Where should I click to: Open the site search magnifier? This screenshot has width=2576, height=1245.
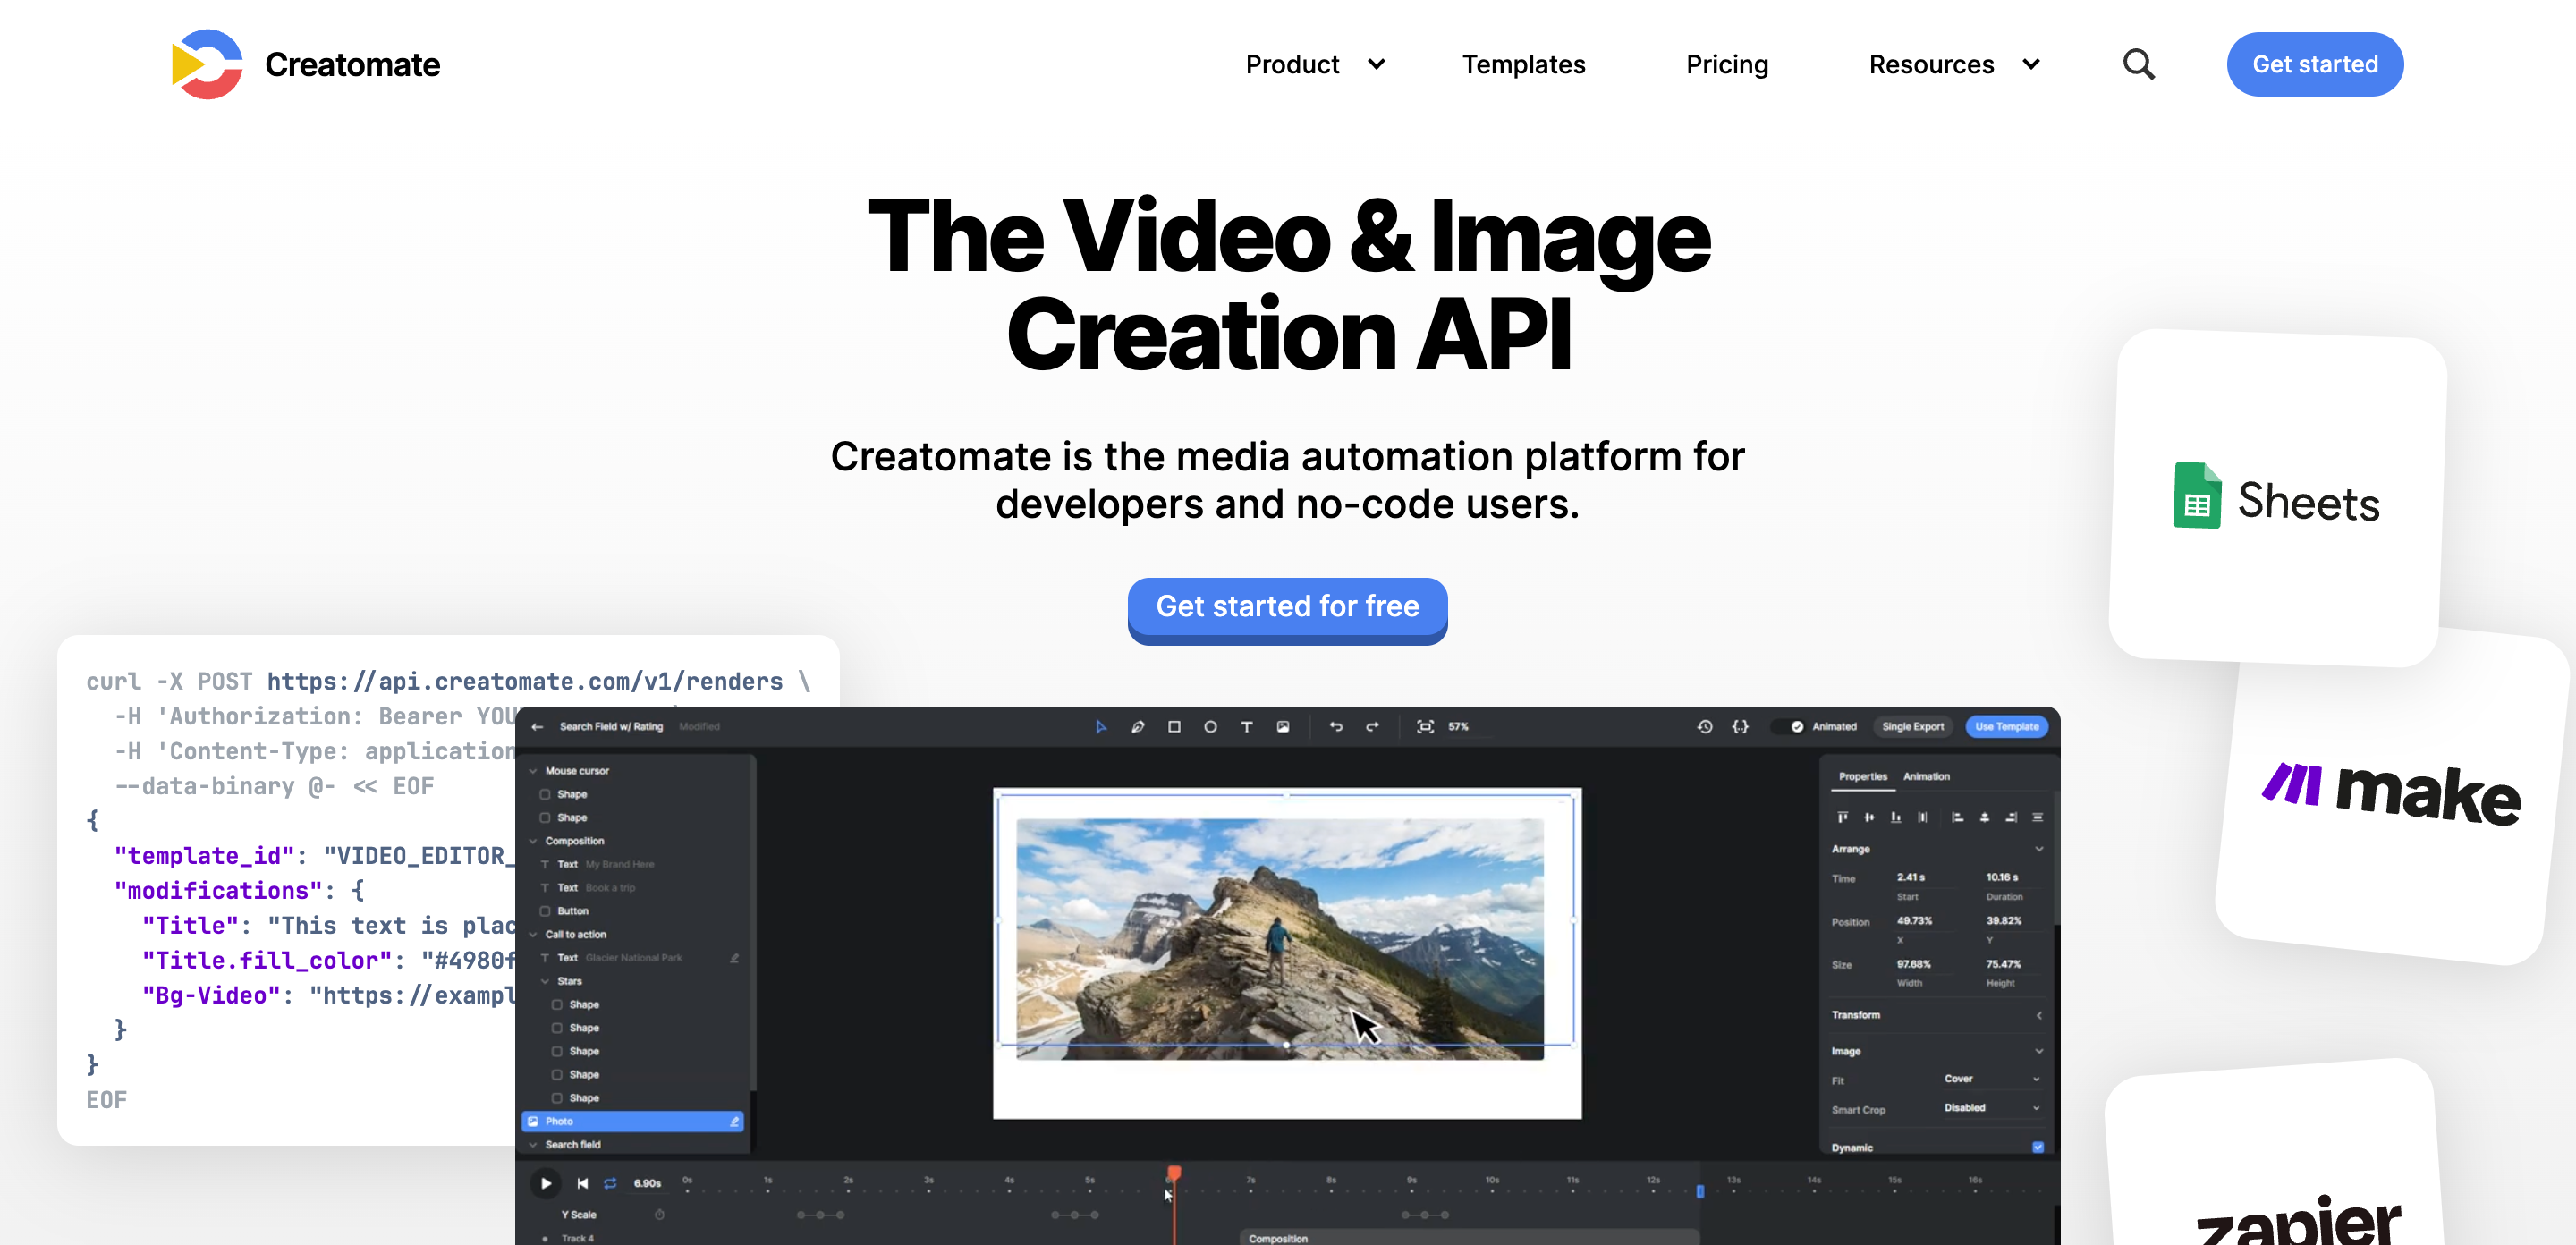pos(2138,64)
